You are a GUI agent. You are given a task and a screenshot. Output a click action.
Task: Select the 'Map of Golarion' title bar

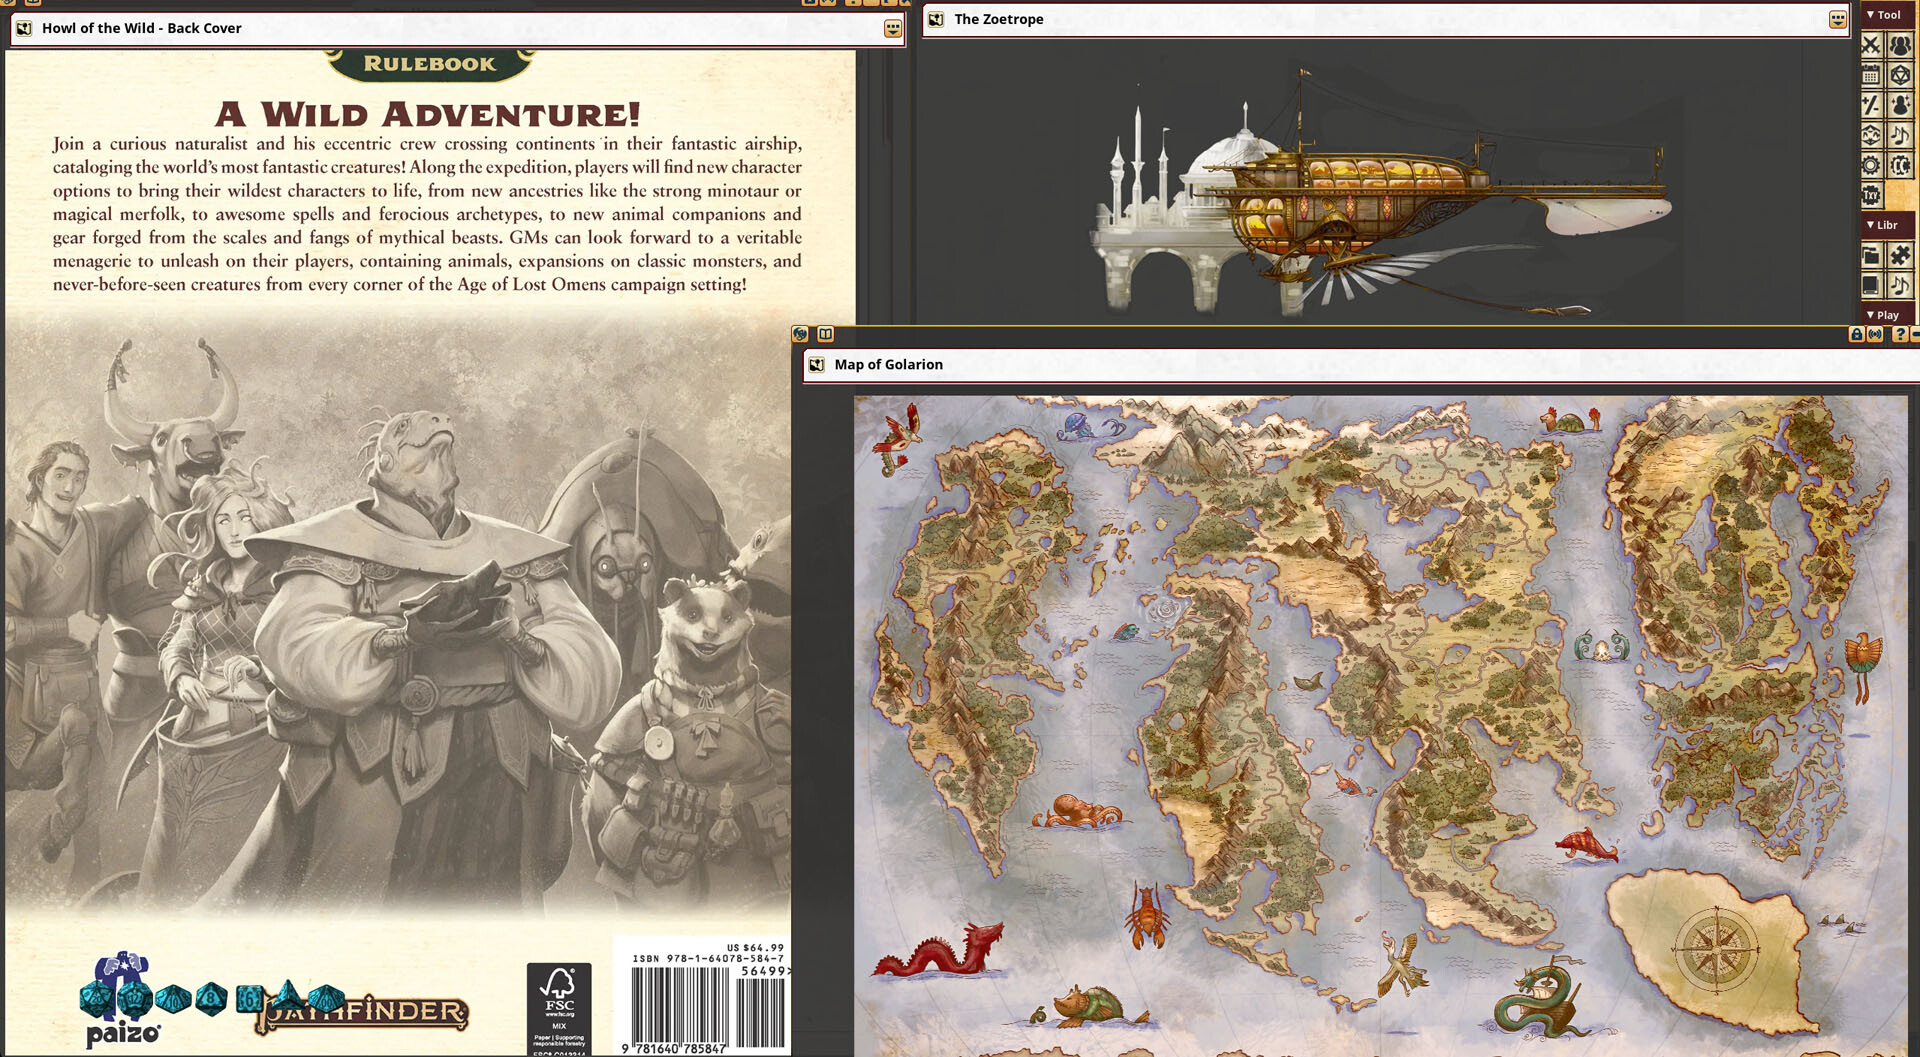point(890,364)
